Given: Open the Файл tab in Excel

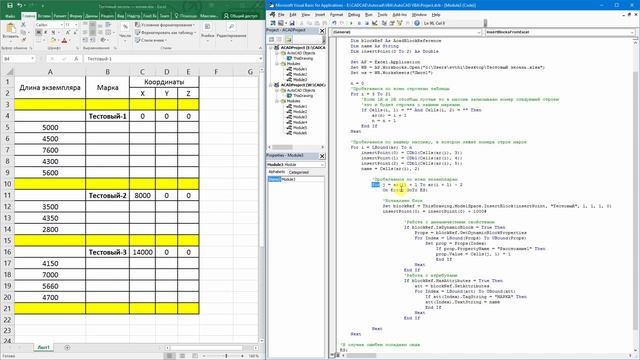Looking at the screenshot, I should (x=10, y=16).
